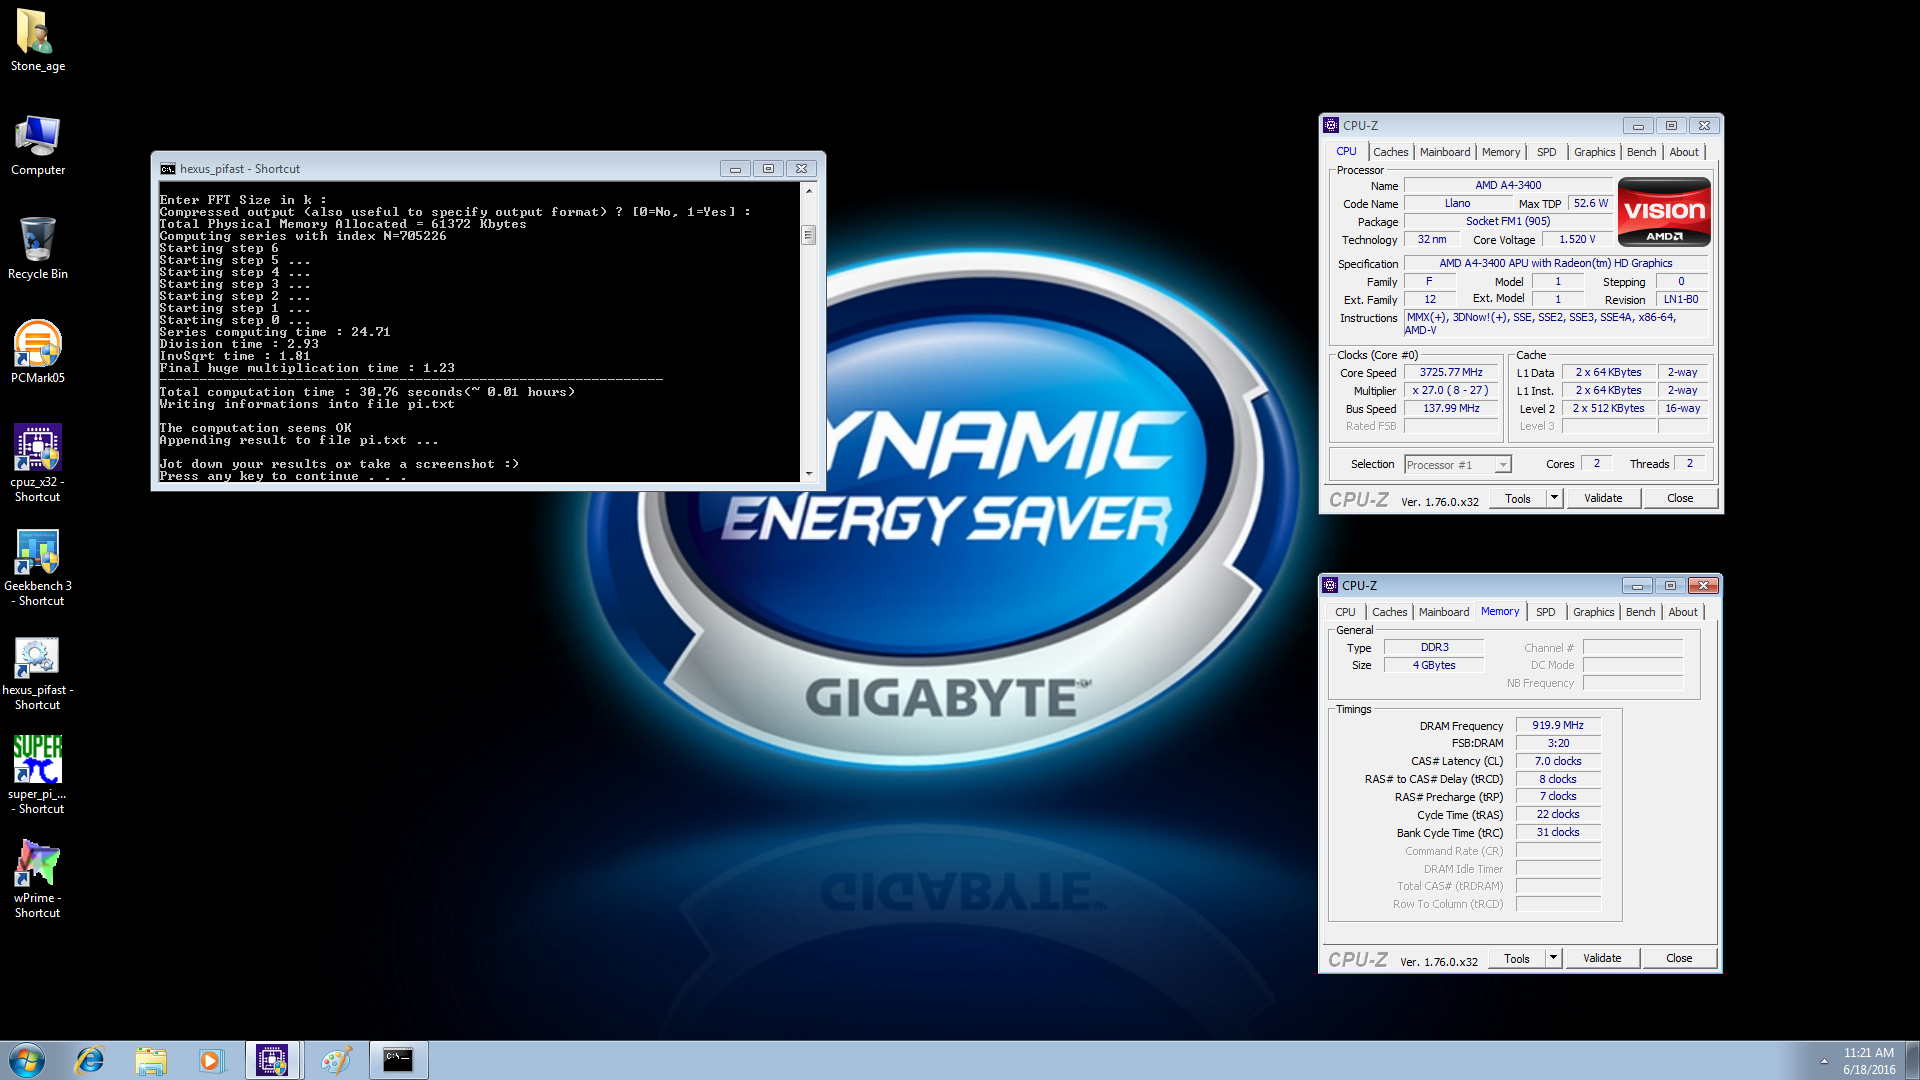Click the console vertical scrollbar thumb
This screenshot has width=1920, height=1080.
[x=809, y=235]
